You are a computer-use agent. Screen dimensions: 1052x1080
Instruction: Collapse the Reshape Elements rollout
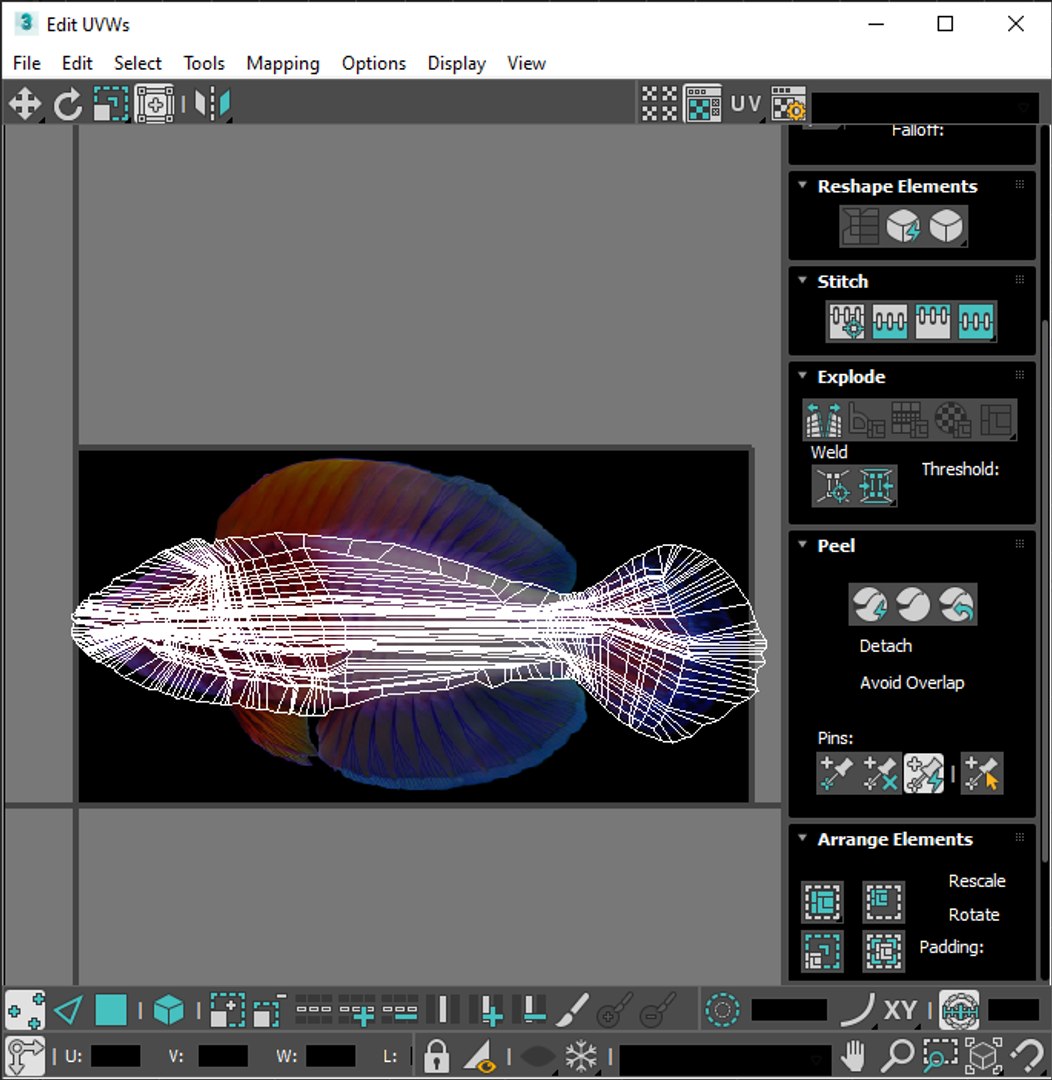pos(803,186)
